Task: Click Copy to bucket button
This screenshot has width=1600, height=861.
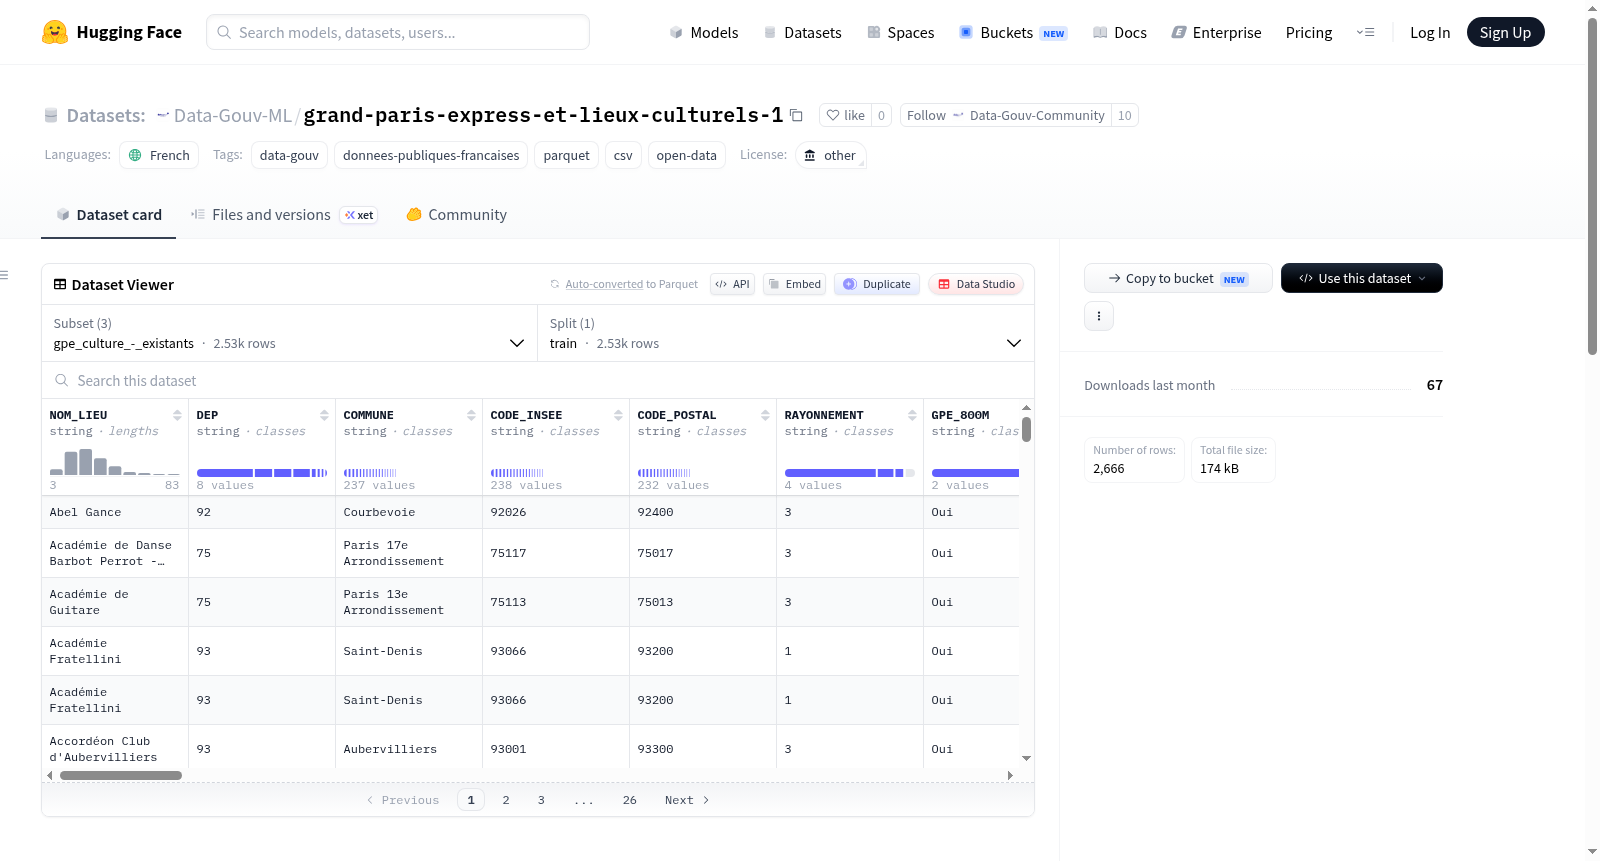Action: pyautogui.click(x=1178, y=278)
